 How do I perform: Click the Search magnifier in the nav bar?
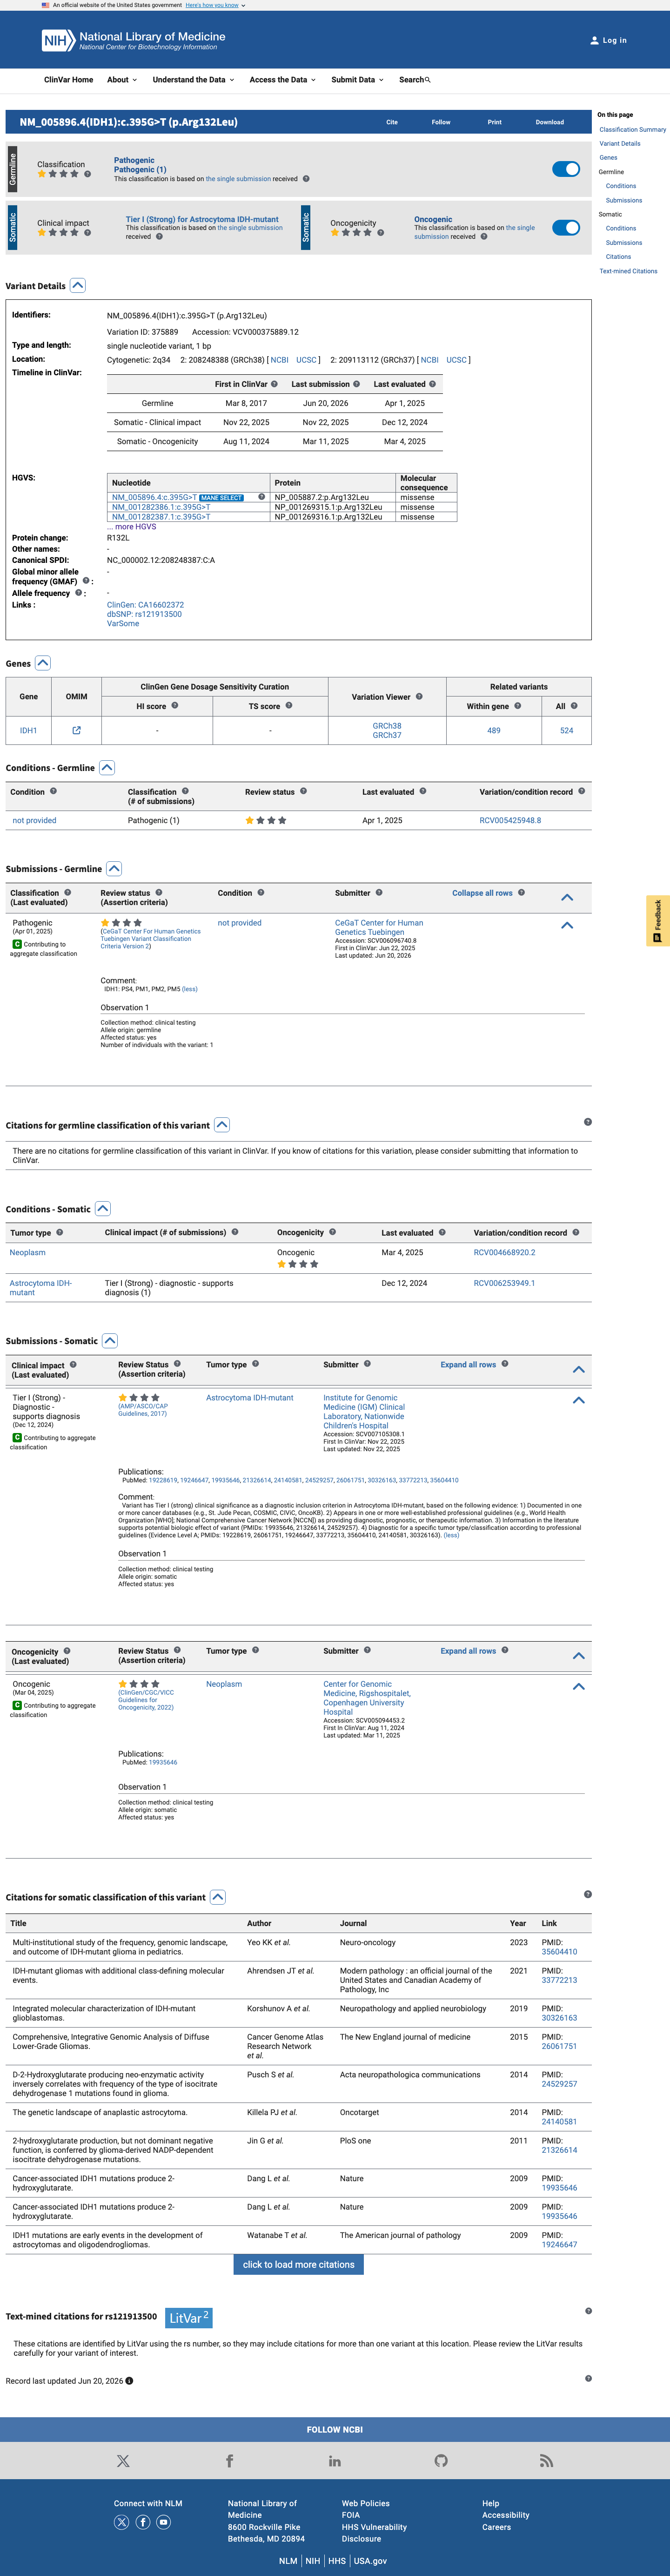pos(428,80)
